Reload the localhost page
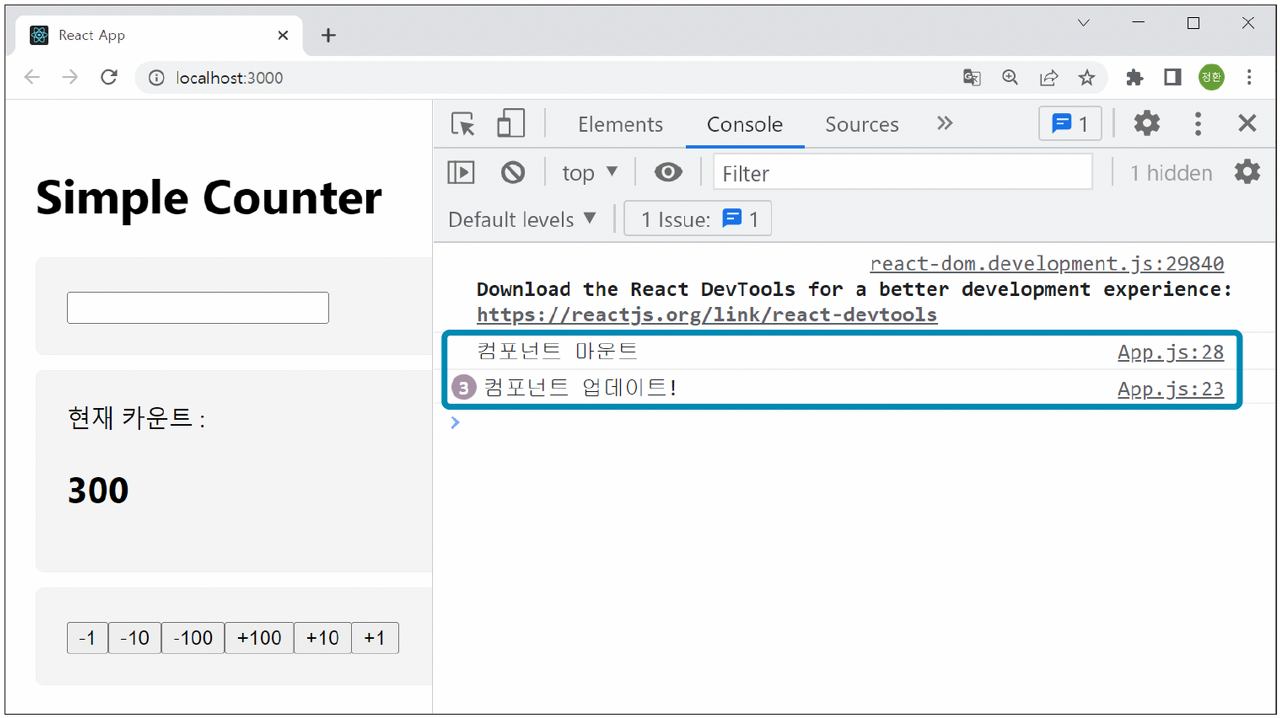This screenshot has height=718, width=1280. [109, 77]
